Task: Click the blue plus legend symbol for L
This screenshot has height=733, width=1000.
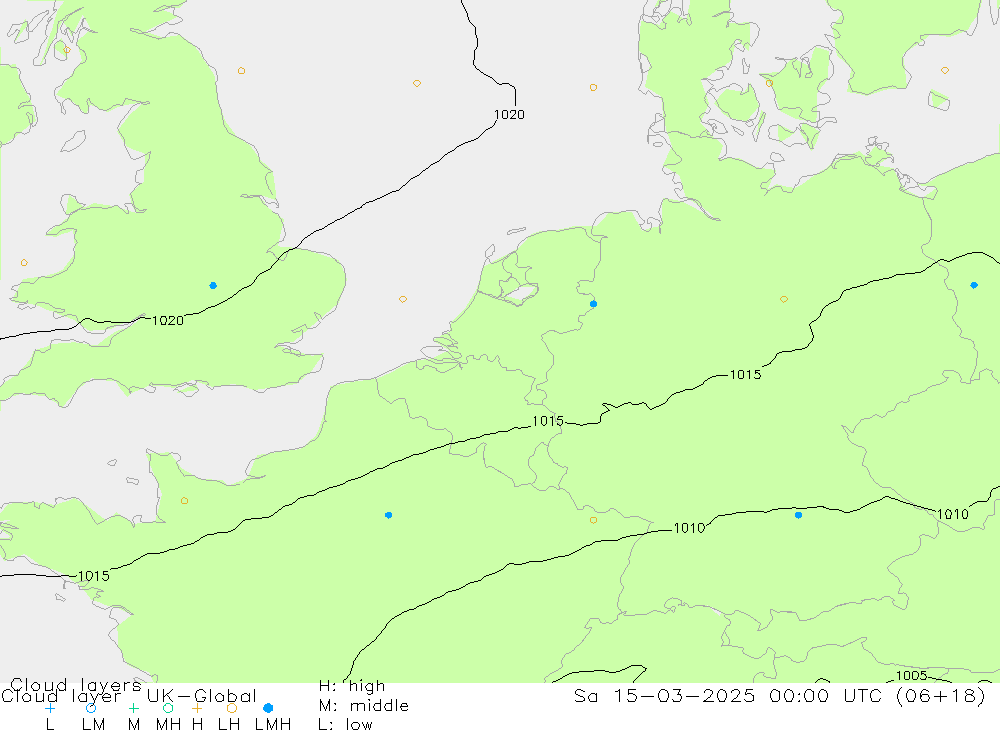Action: (50, 708)
